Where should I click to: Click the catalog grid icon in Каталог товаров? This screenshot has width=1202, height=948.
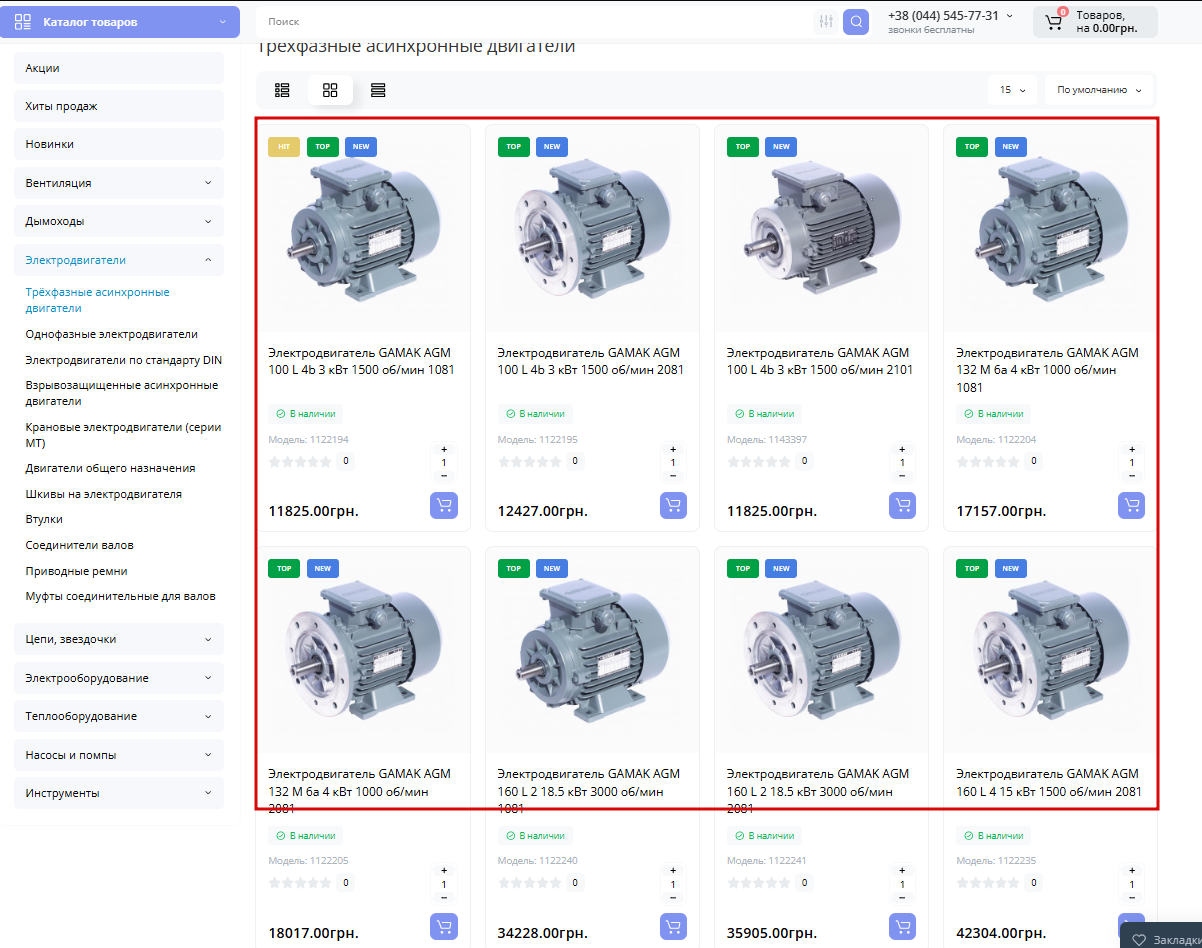[x=24, y=22]
